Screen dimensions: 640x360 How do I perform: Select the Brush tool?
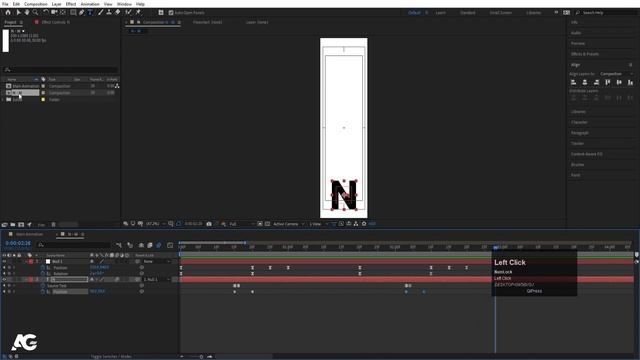(x=100, y=13)
